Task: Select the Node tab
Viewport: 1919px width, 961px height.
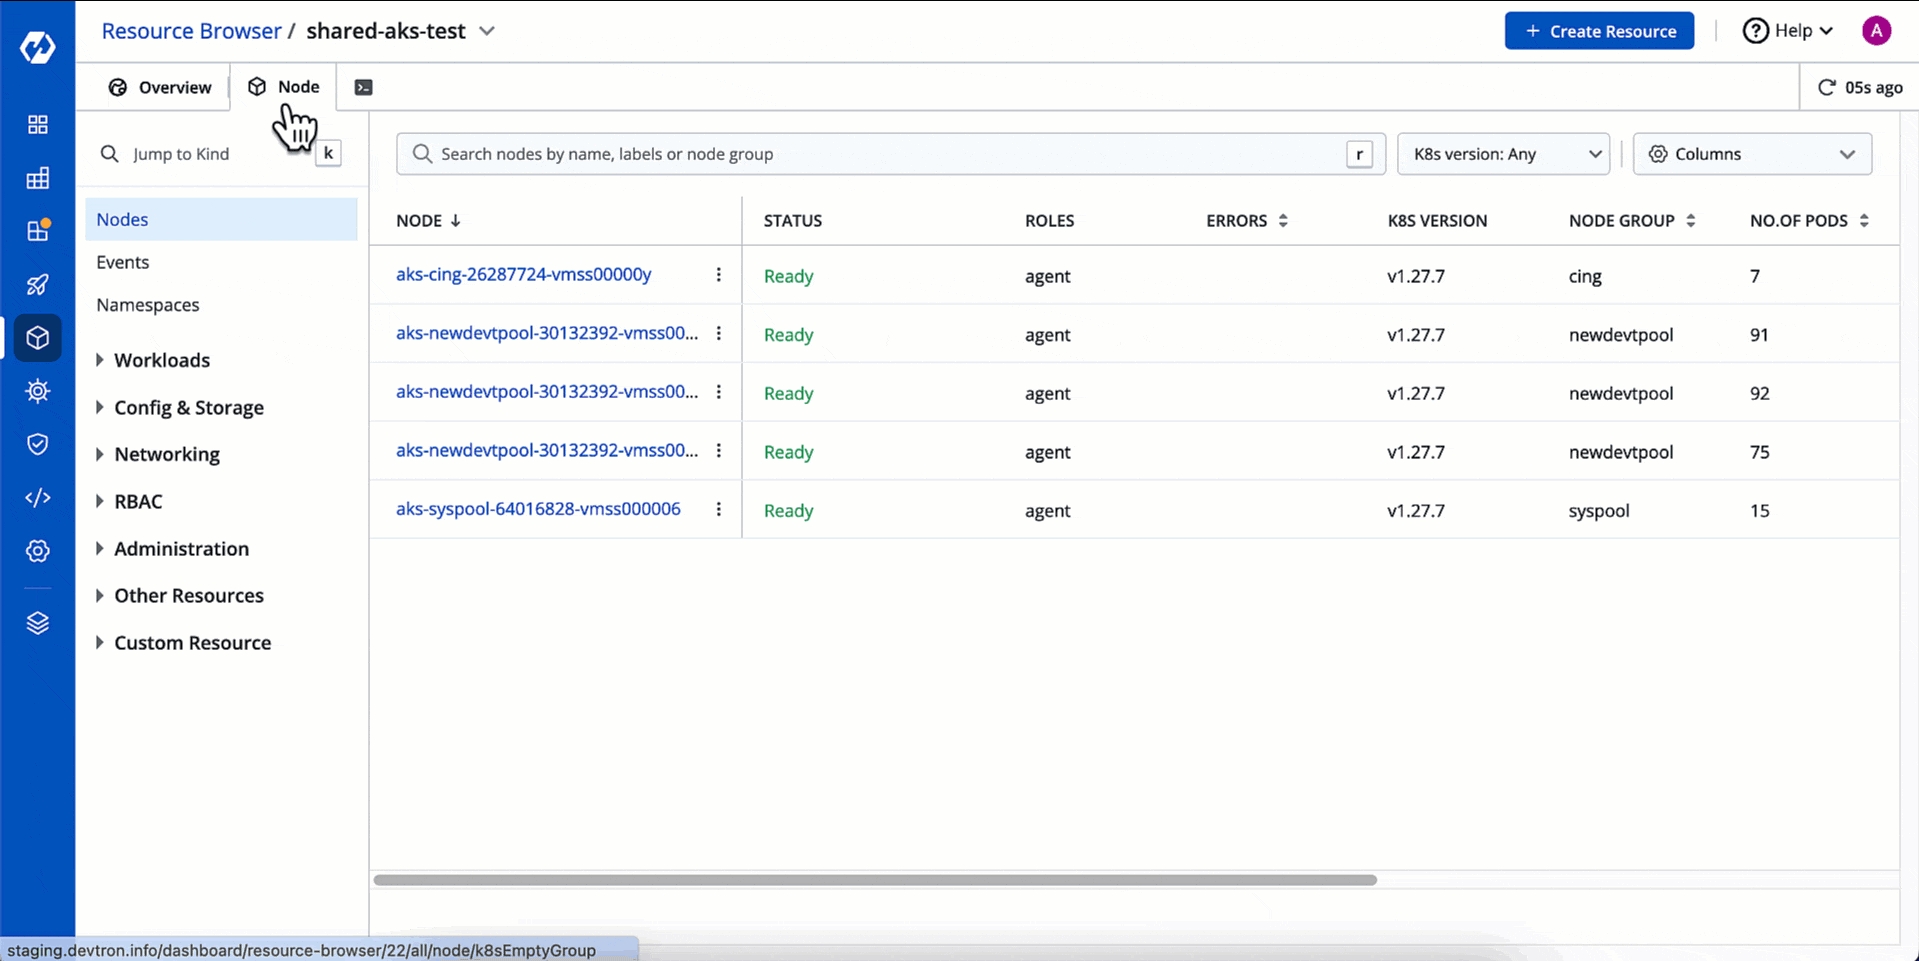Action: coord(283,87)
